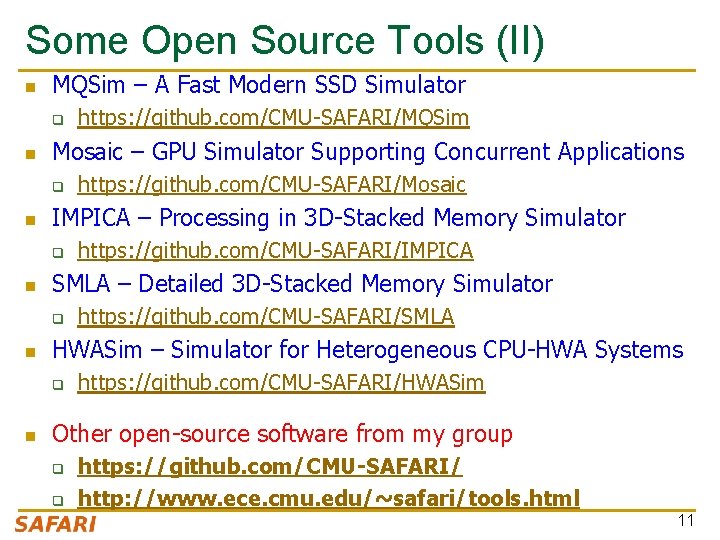Open the safari tools.html link

click(328, 498)
